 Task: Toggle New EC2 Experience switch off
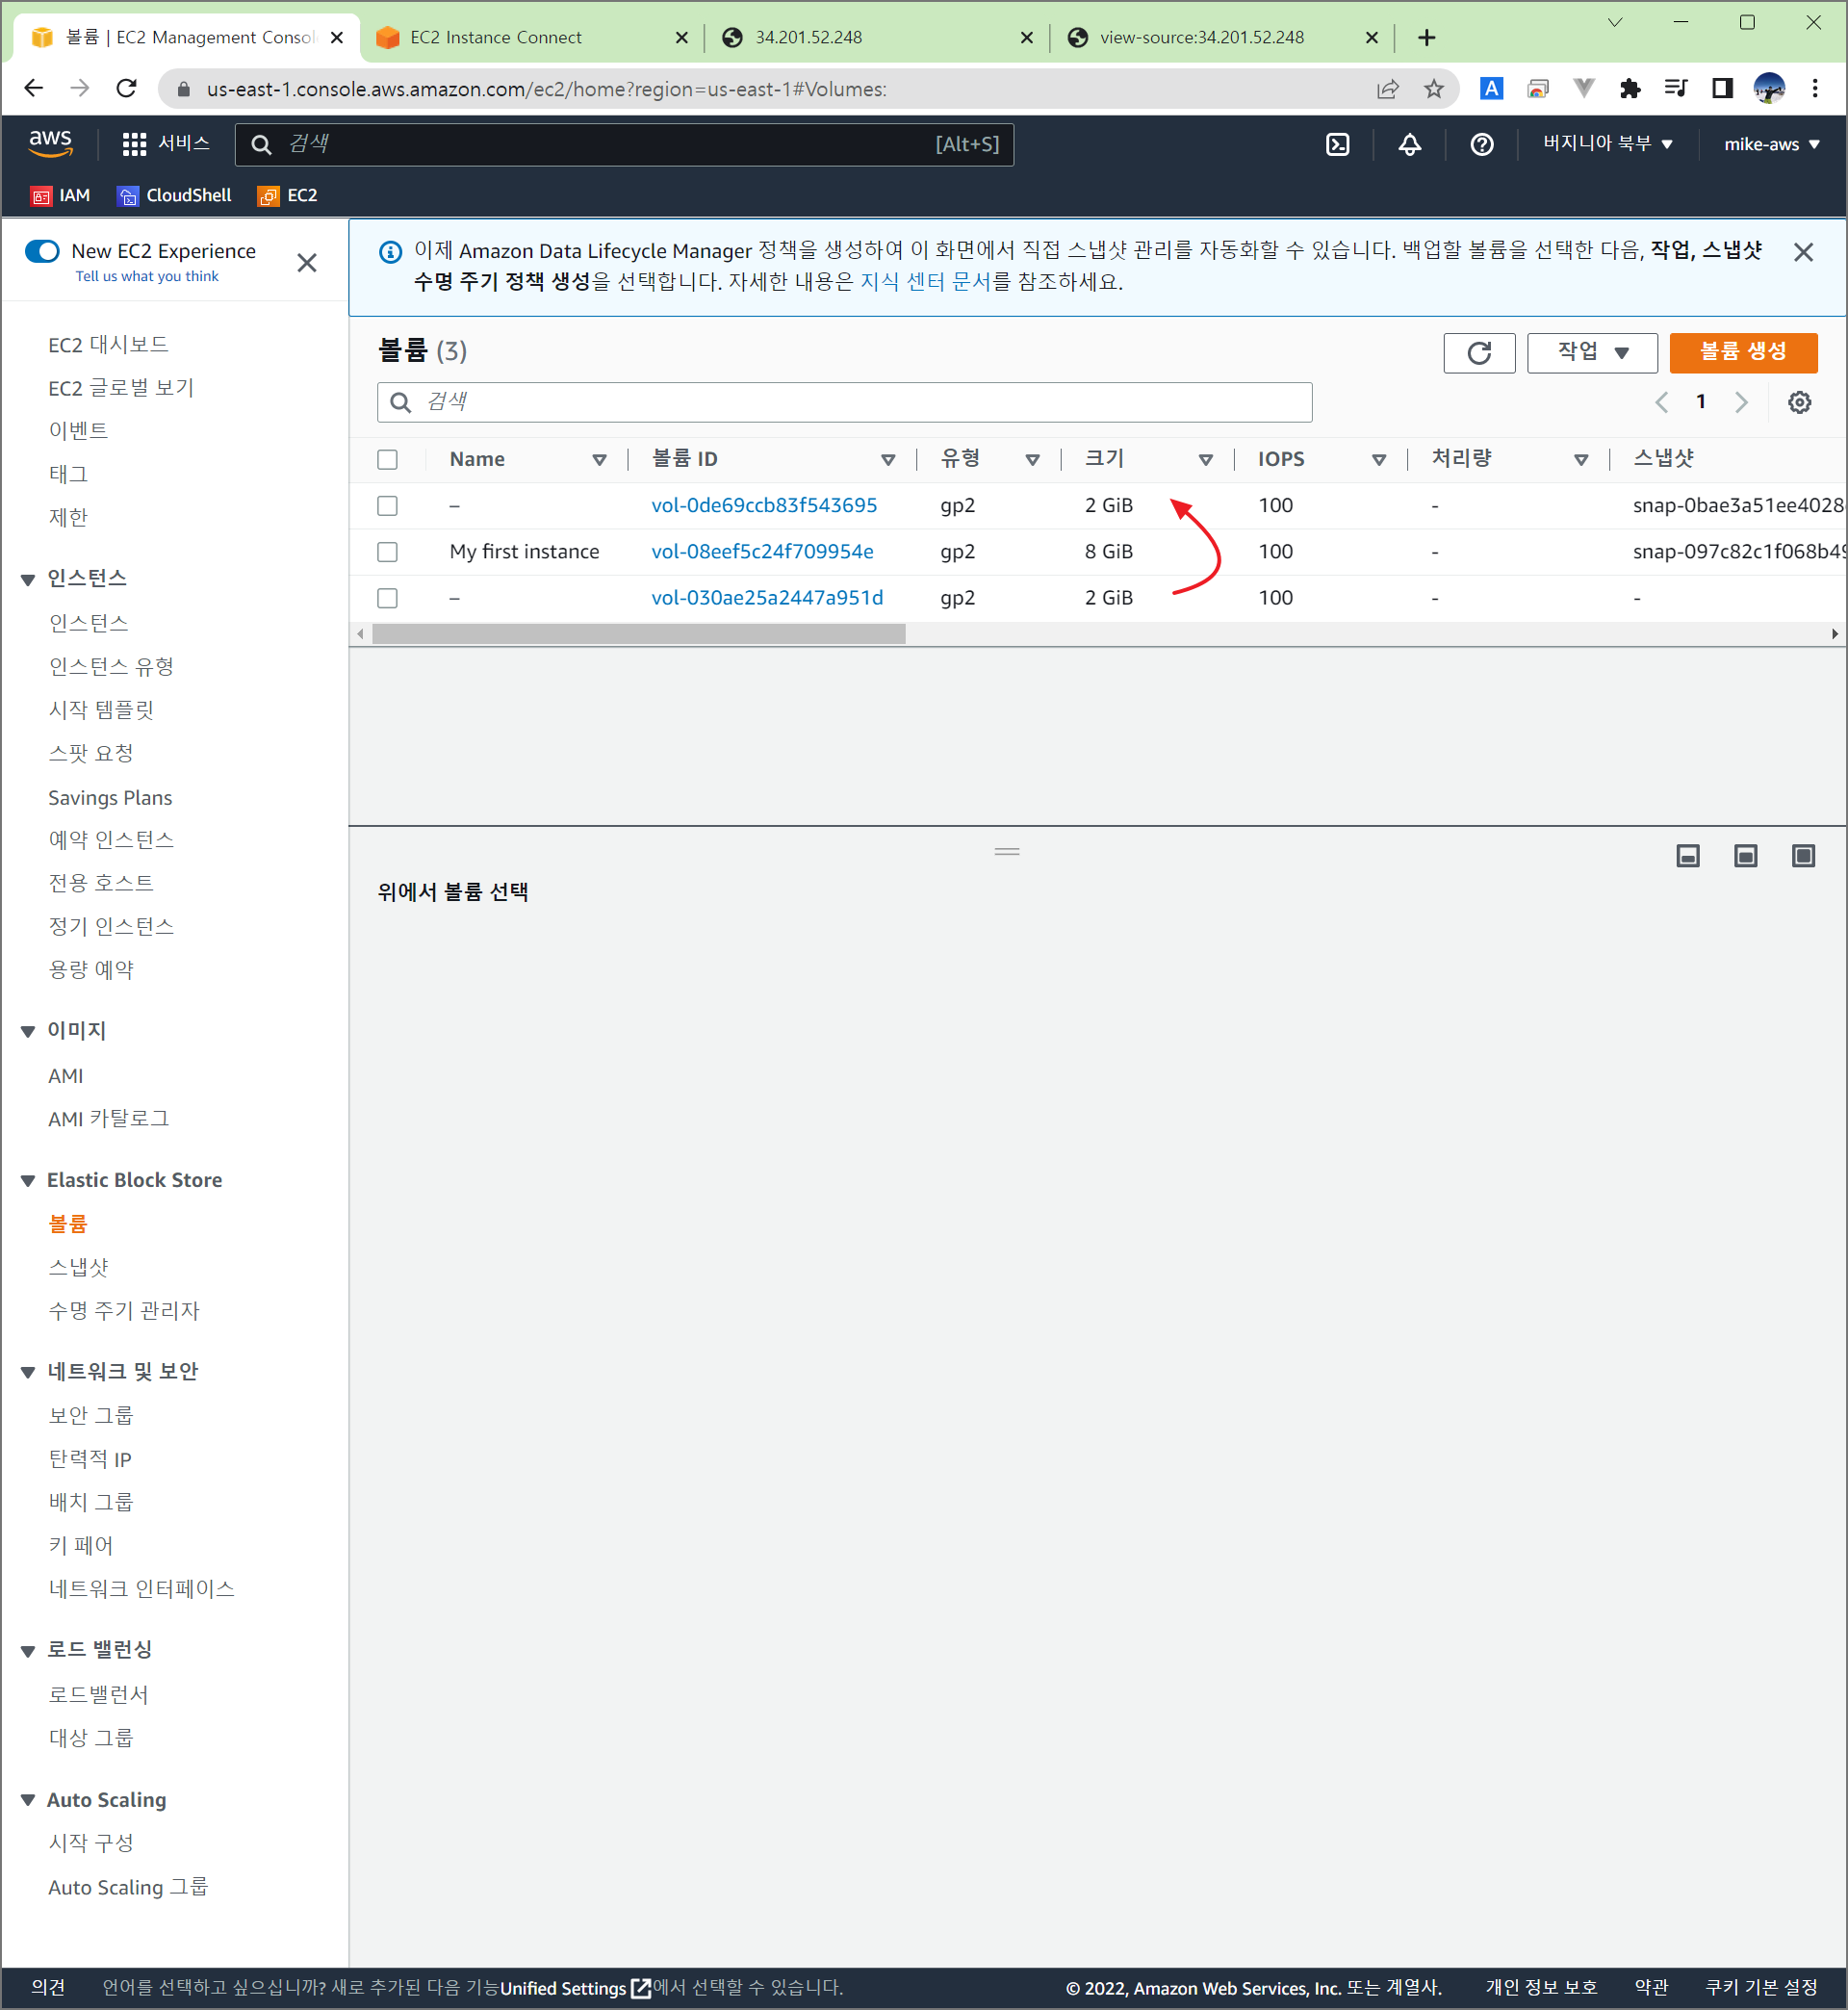point(43,251)
